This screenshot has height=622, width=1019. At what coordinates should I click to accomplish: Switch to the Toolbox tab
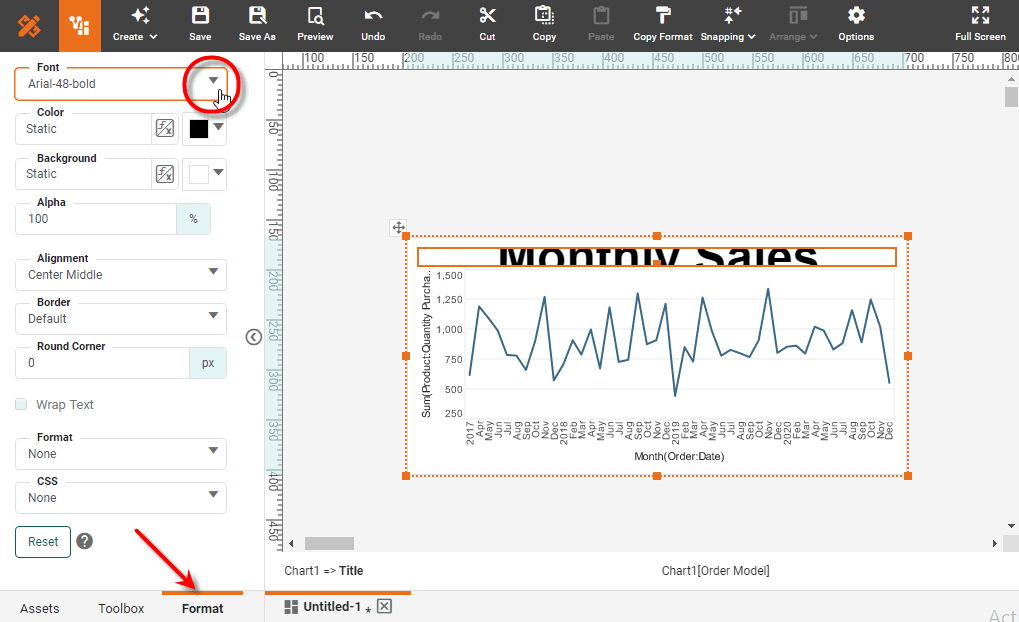(x=121, y=608)
